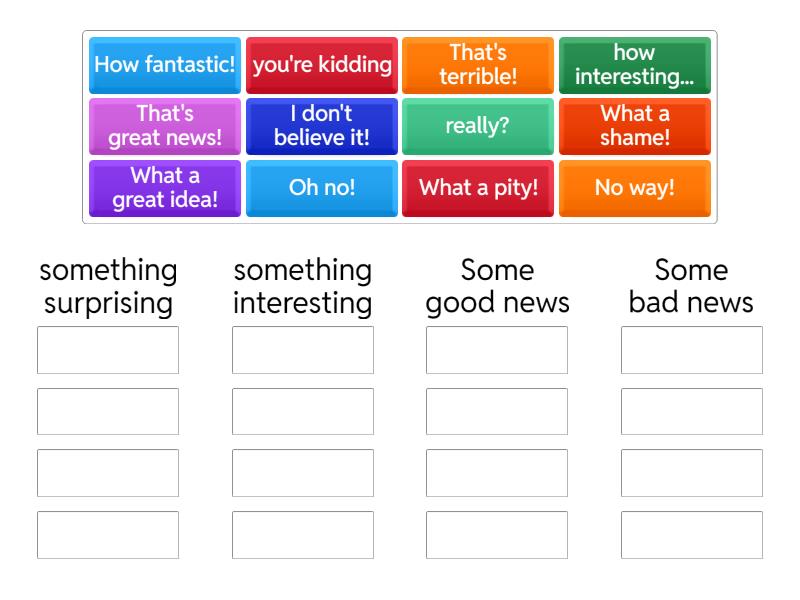This screenshot has height=600, width=800.
Task: Click the 'What a shame!' tile
Action: tap(635, 126)
